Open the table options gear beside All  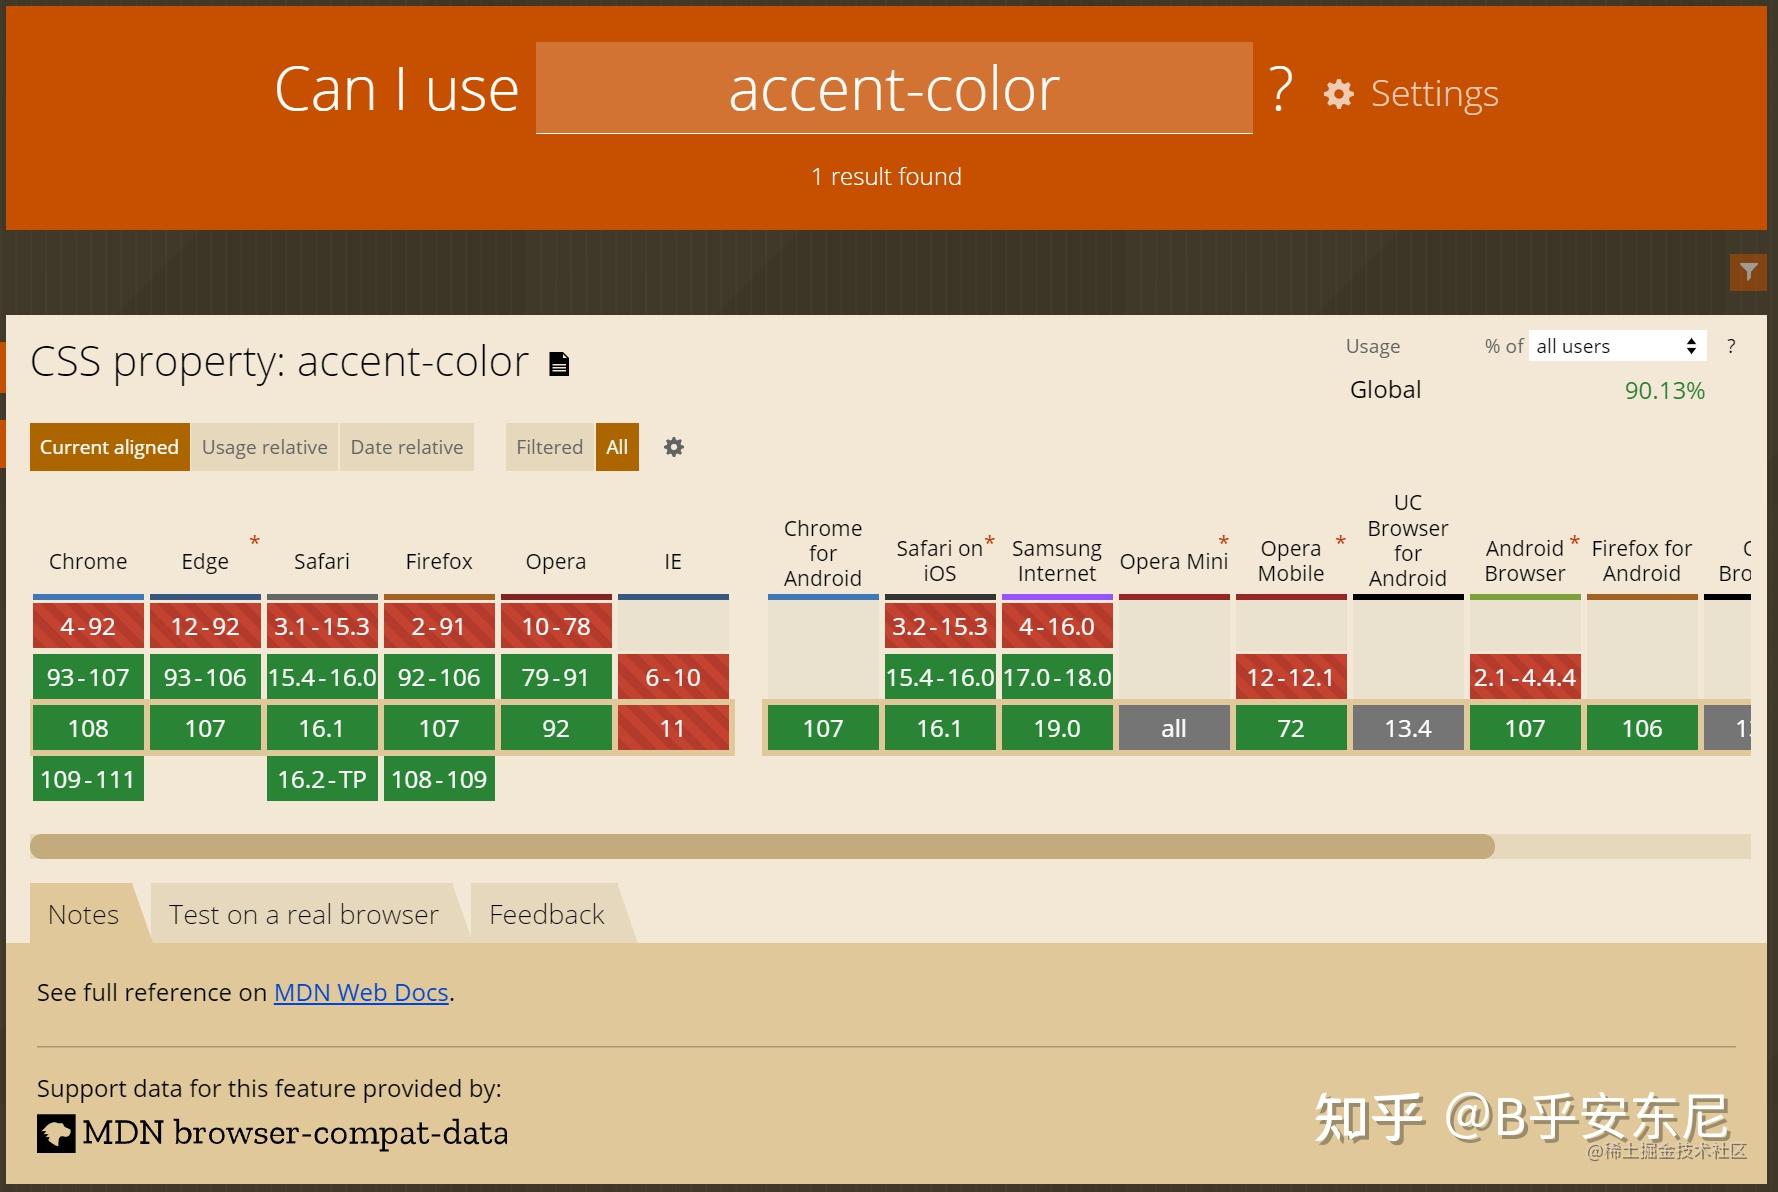[673, 447]
